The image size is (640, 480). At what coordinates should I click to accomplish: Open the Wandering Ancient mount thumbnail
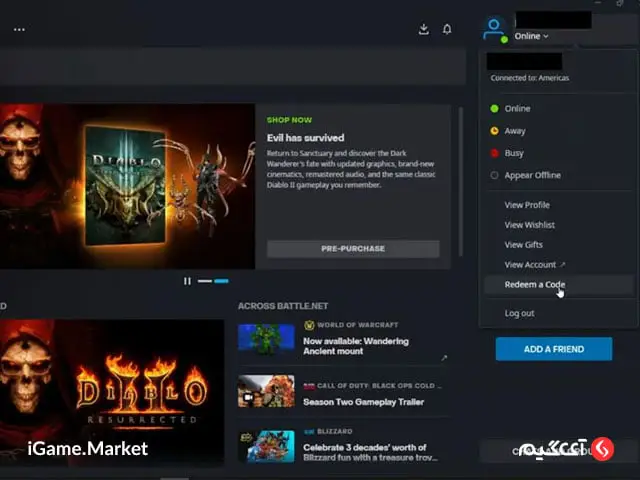[266, 338]
